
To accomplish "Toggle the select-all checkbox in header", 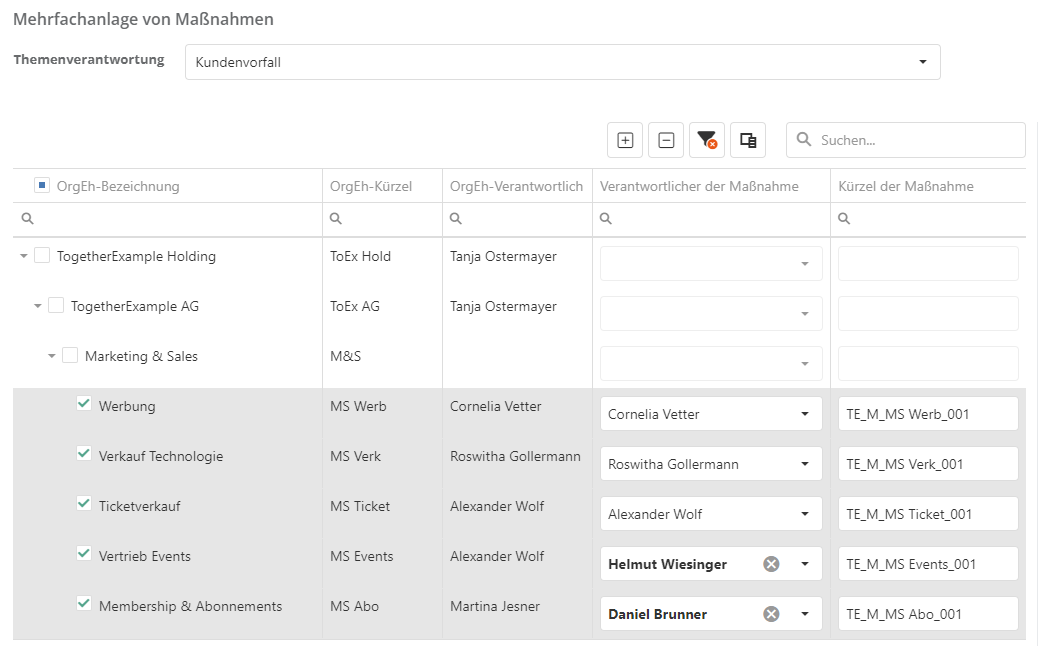I will [x=42, y=185].
